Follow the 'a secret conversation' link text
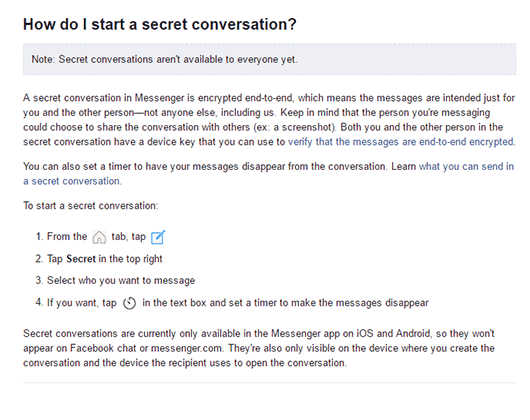Image resolution: width=530 pixels, height=420 pixels. click(x=71, y=181)
